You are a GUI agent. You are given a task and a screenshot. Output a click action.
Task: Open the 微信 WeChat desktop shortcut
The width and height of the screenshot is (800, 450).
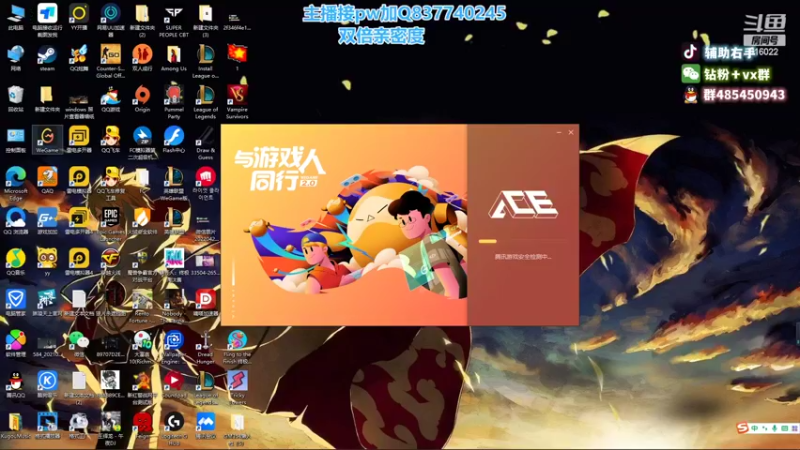(79, 343)
